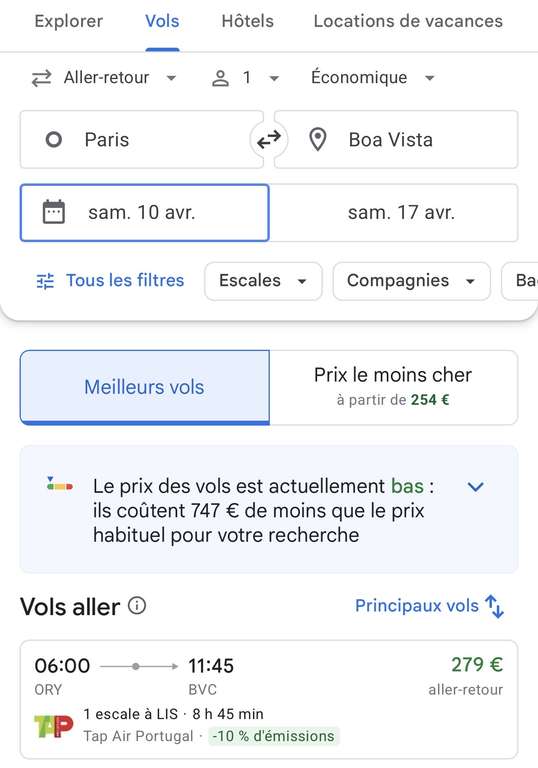The height and width of the screenshot is (768, 538).
Task: Swap origin and destination with the arrows icon
Action: (269, 140)
